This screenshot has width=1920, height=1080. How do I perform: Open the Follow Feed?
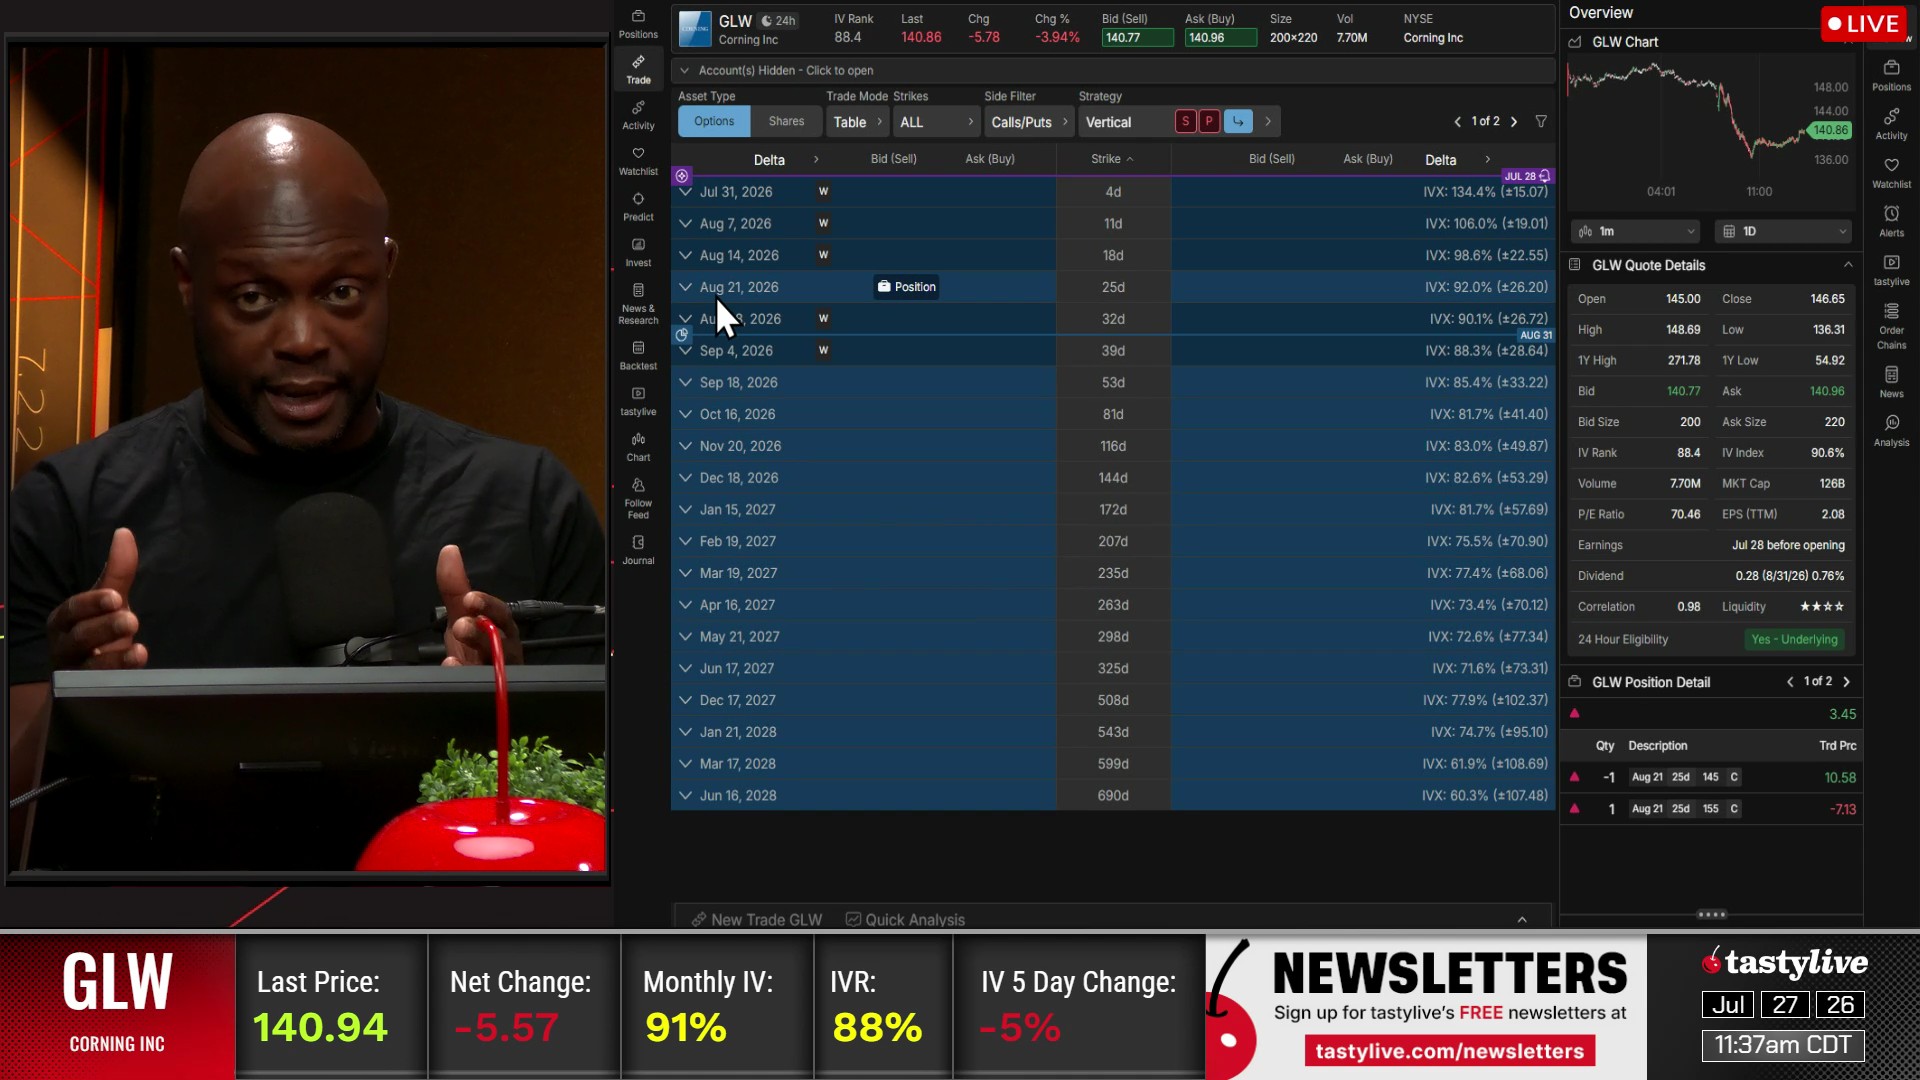(x=638, y=499)
